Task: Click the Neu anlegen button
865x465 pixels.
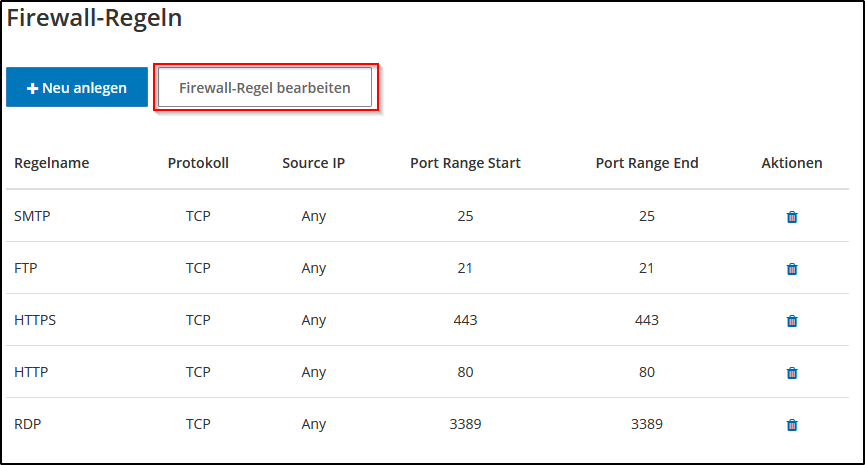Action: click(x=77, y=88)
